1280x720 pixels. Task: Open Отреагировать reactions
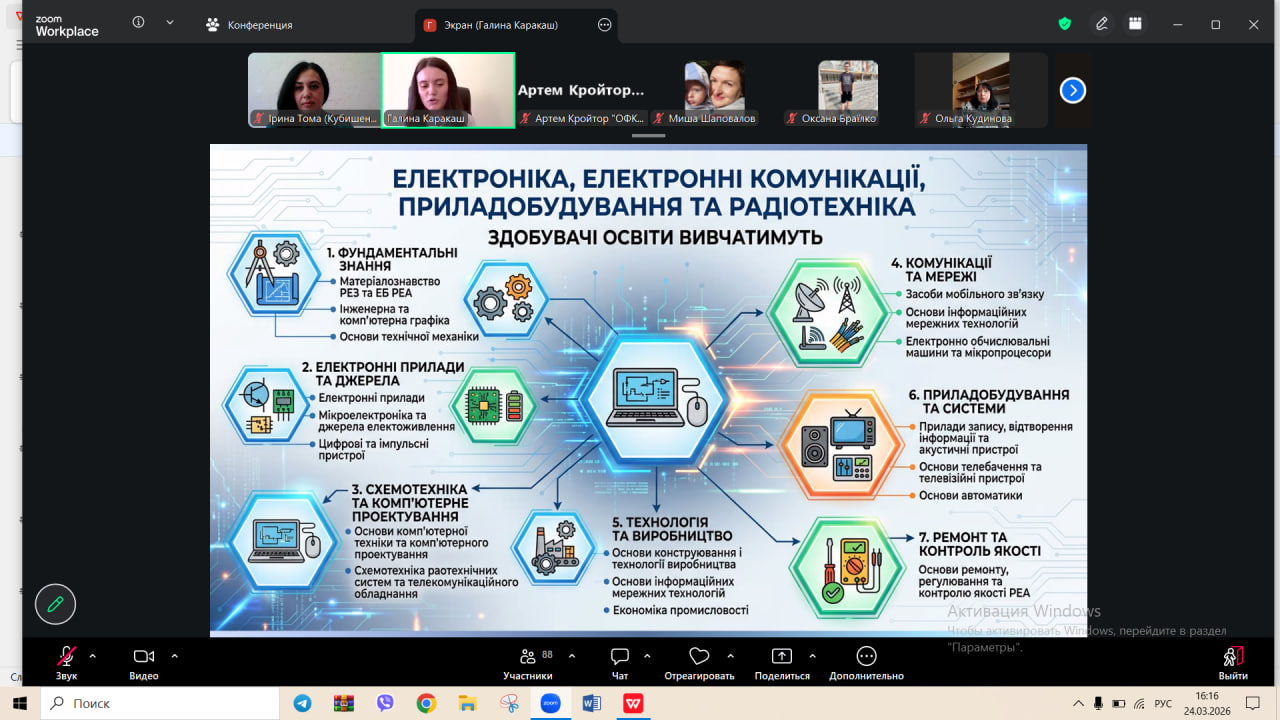[x=699, y=663]
